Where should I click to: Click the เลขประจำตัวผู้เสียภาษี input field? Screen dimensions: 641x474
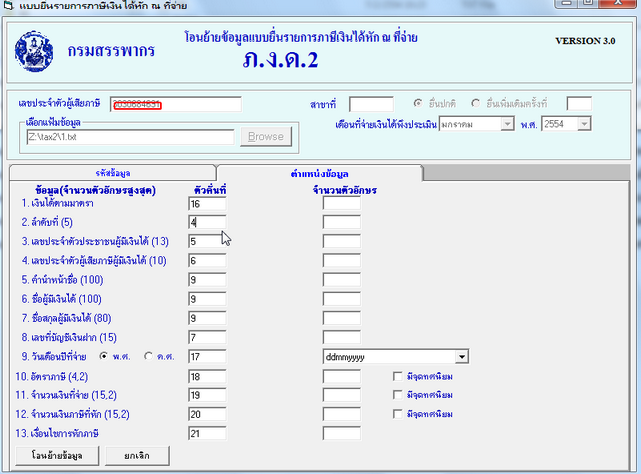pos(176,104)
